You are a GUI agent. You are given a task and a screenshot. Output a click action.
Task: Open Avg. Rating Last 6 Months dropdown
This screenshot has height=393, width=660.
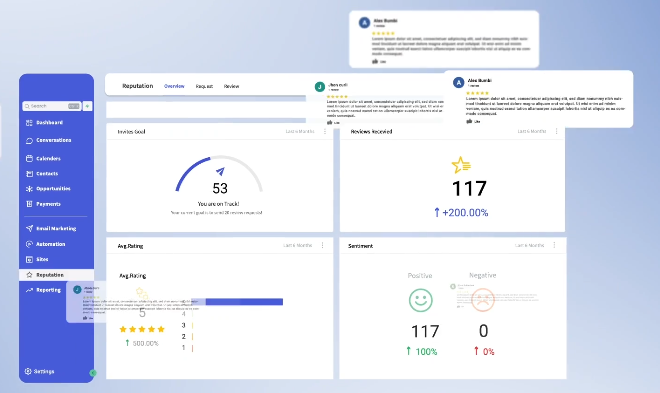(298, 245)
